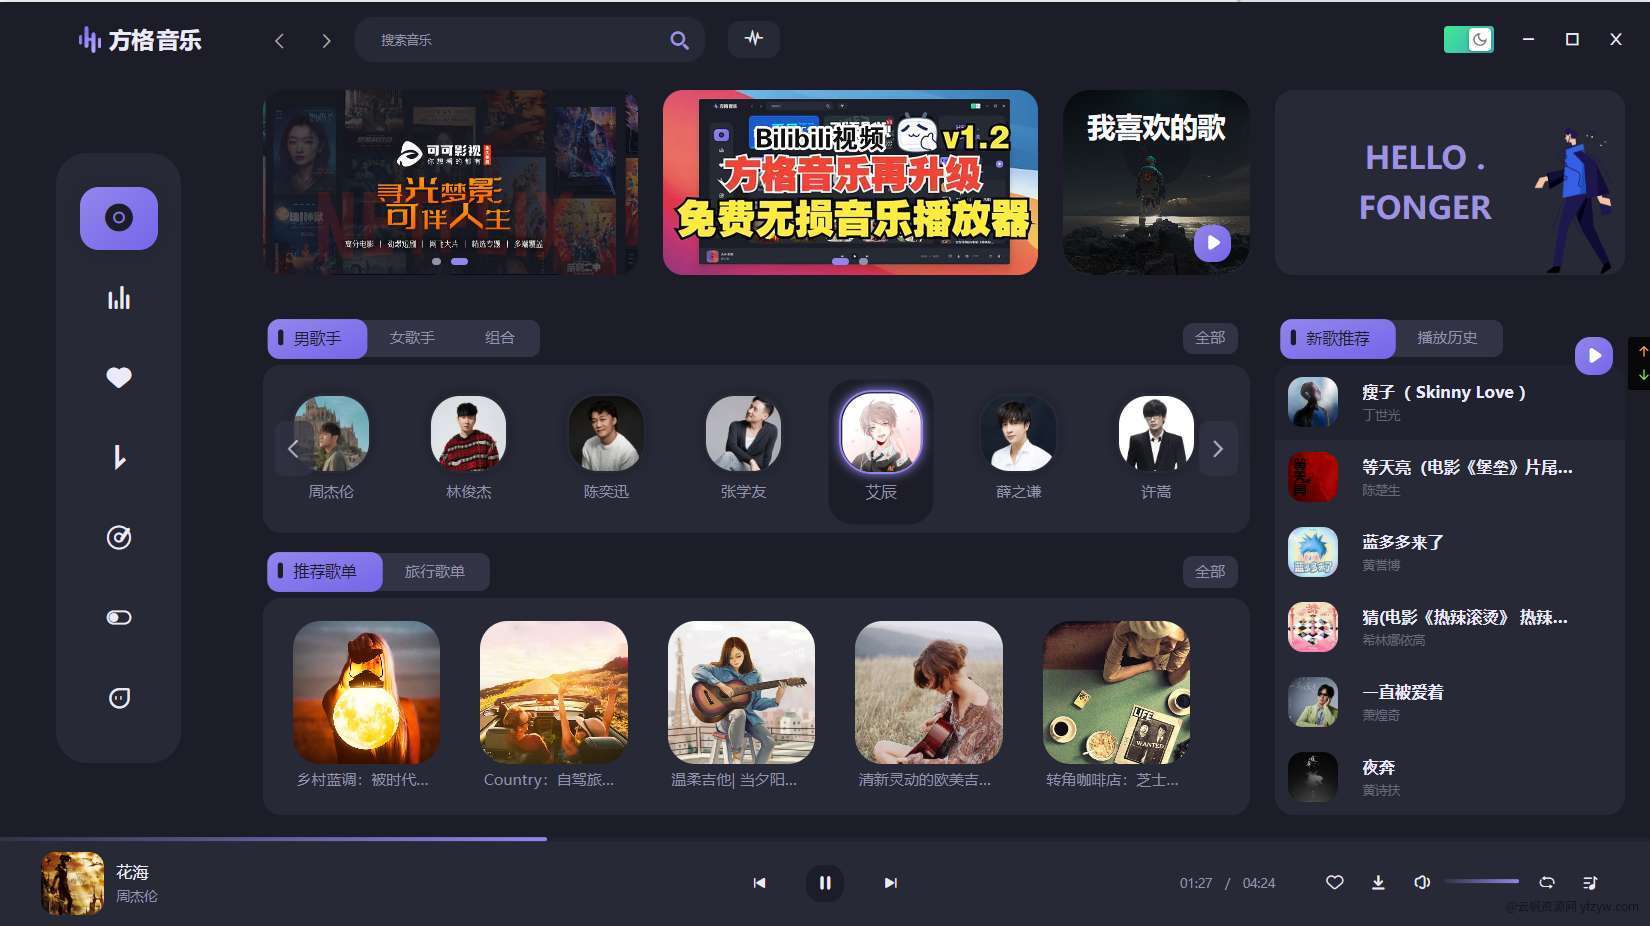The height and width of the screenshot is (926, 1650).
Task: Open the Country 自驾旅 playlist cover
Action: (x=554, y=692)
